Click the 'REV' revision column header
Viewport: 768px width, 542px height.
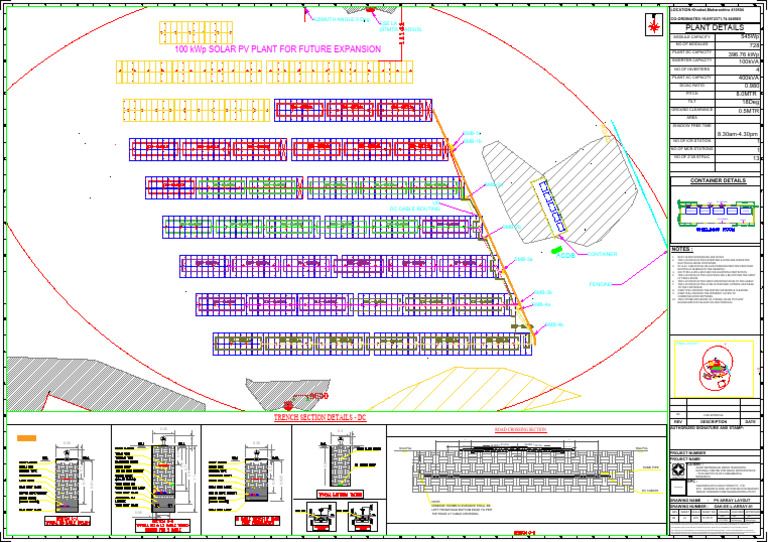[x=678, y=422]
